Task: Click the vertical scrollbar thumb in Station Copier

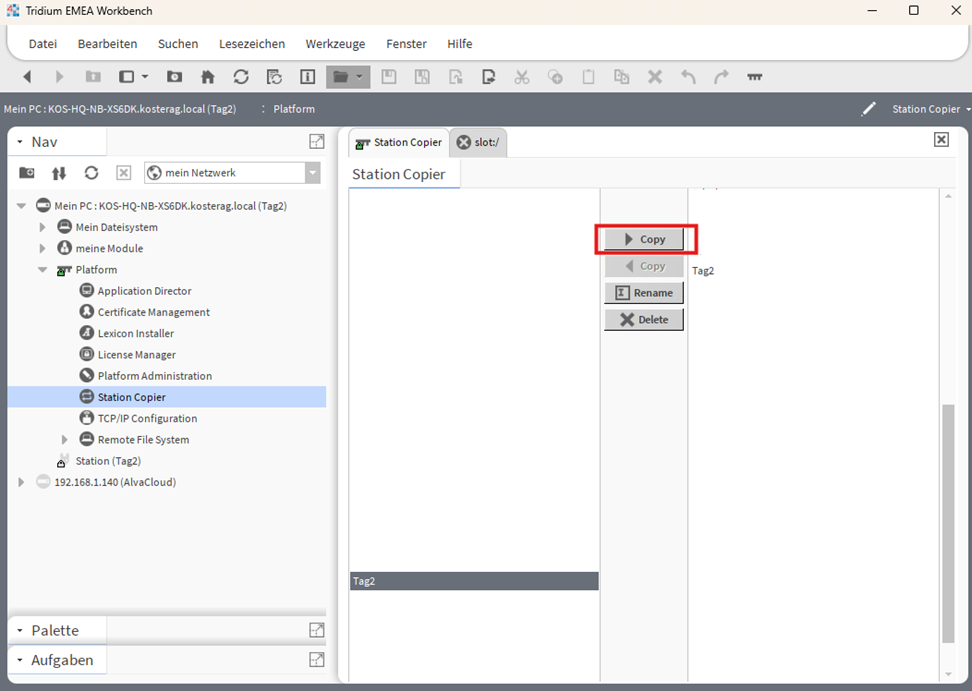Action: pos(948,524)
